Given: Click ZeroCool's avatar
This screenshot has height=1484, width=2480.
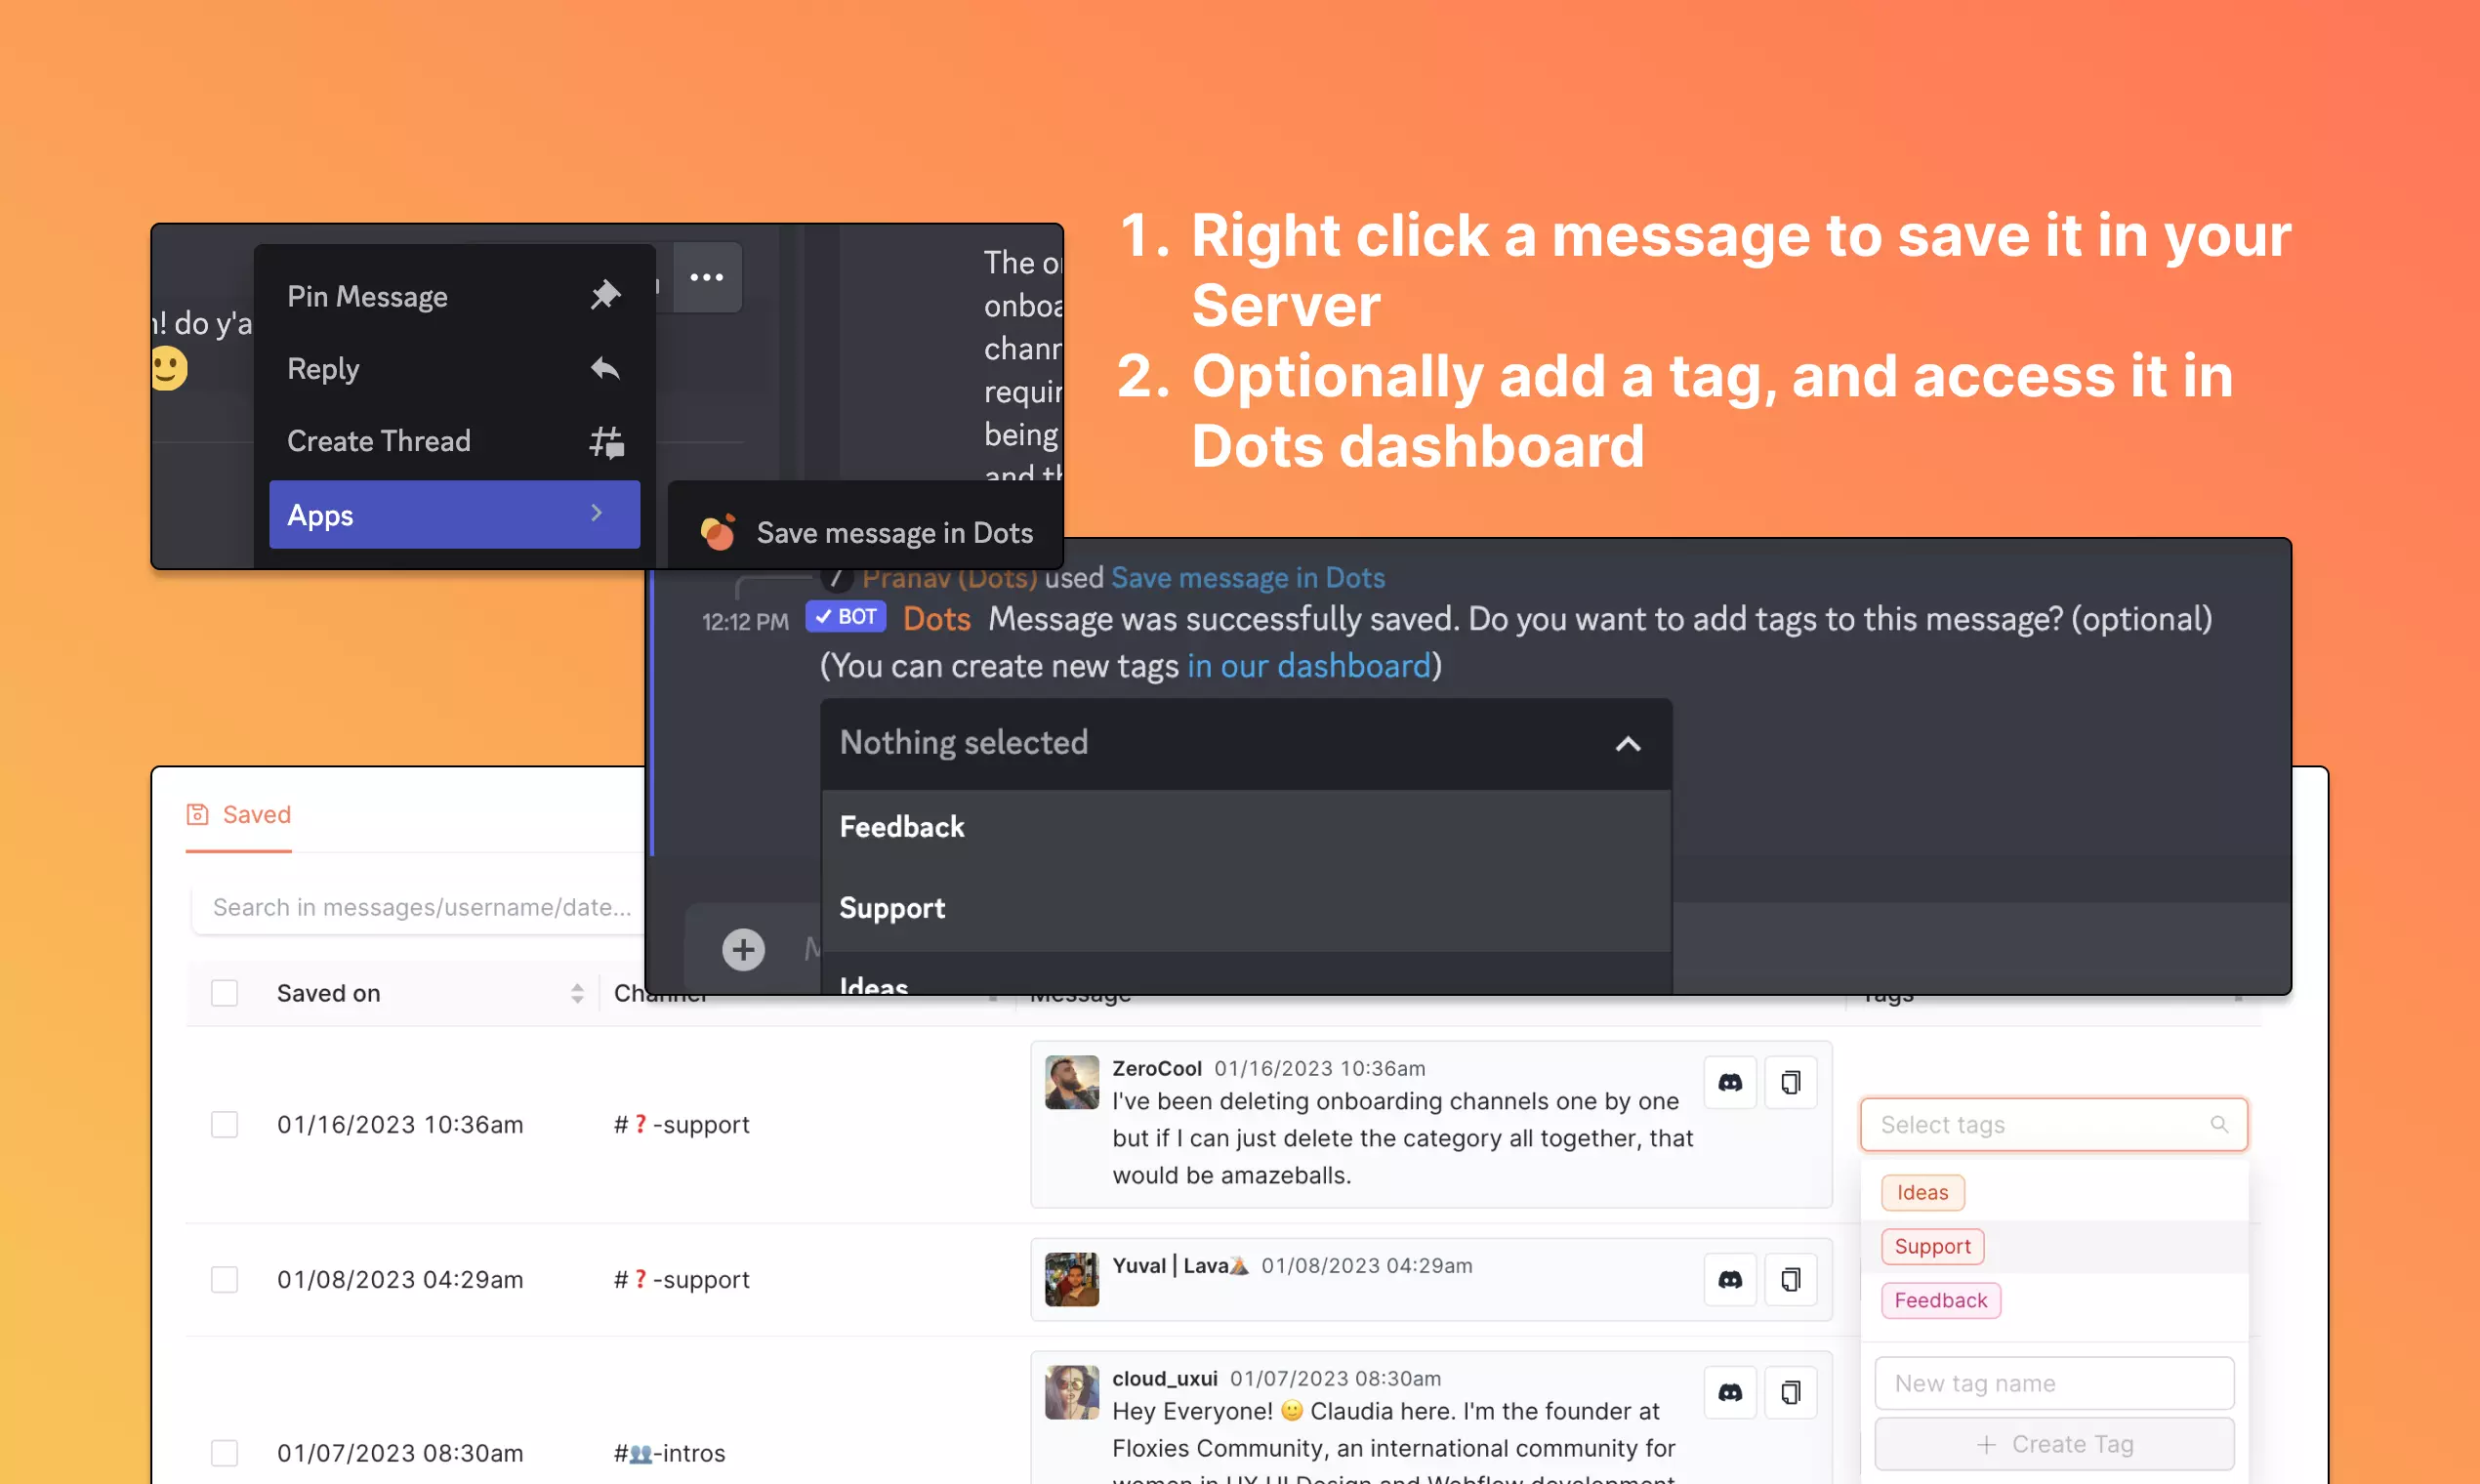Looking at the screenshot, I should [x=1071, y=1082].
